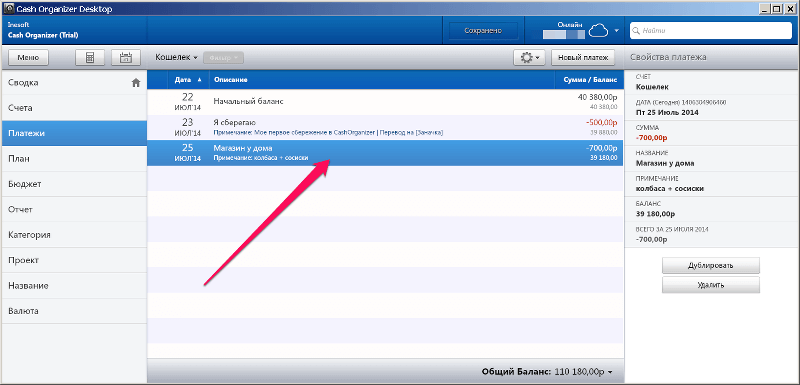Click the magnifier icon in search box
The height and width of the screenshot is (385, 800).
point(636,31)
